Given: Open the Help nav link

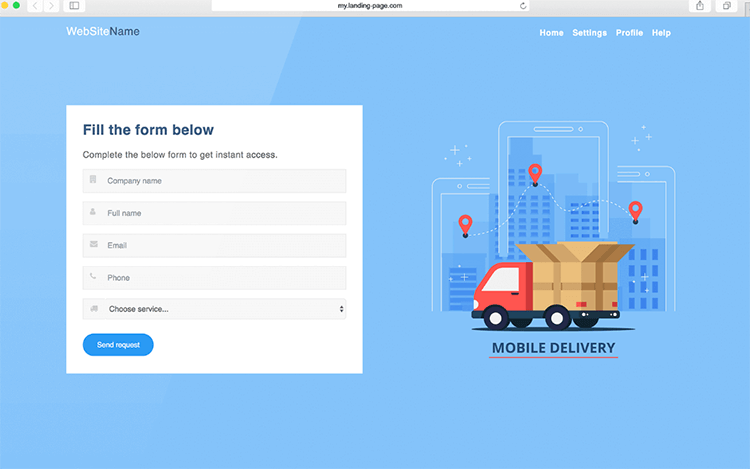Looking at the screenshot, I should [x=661, y=33].
